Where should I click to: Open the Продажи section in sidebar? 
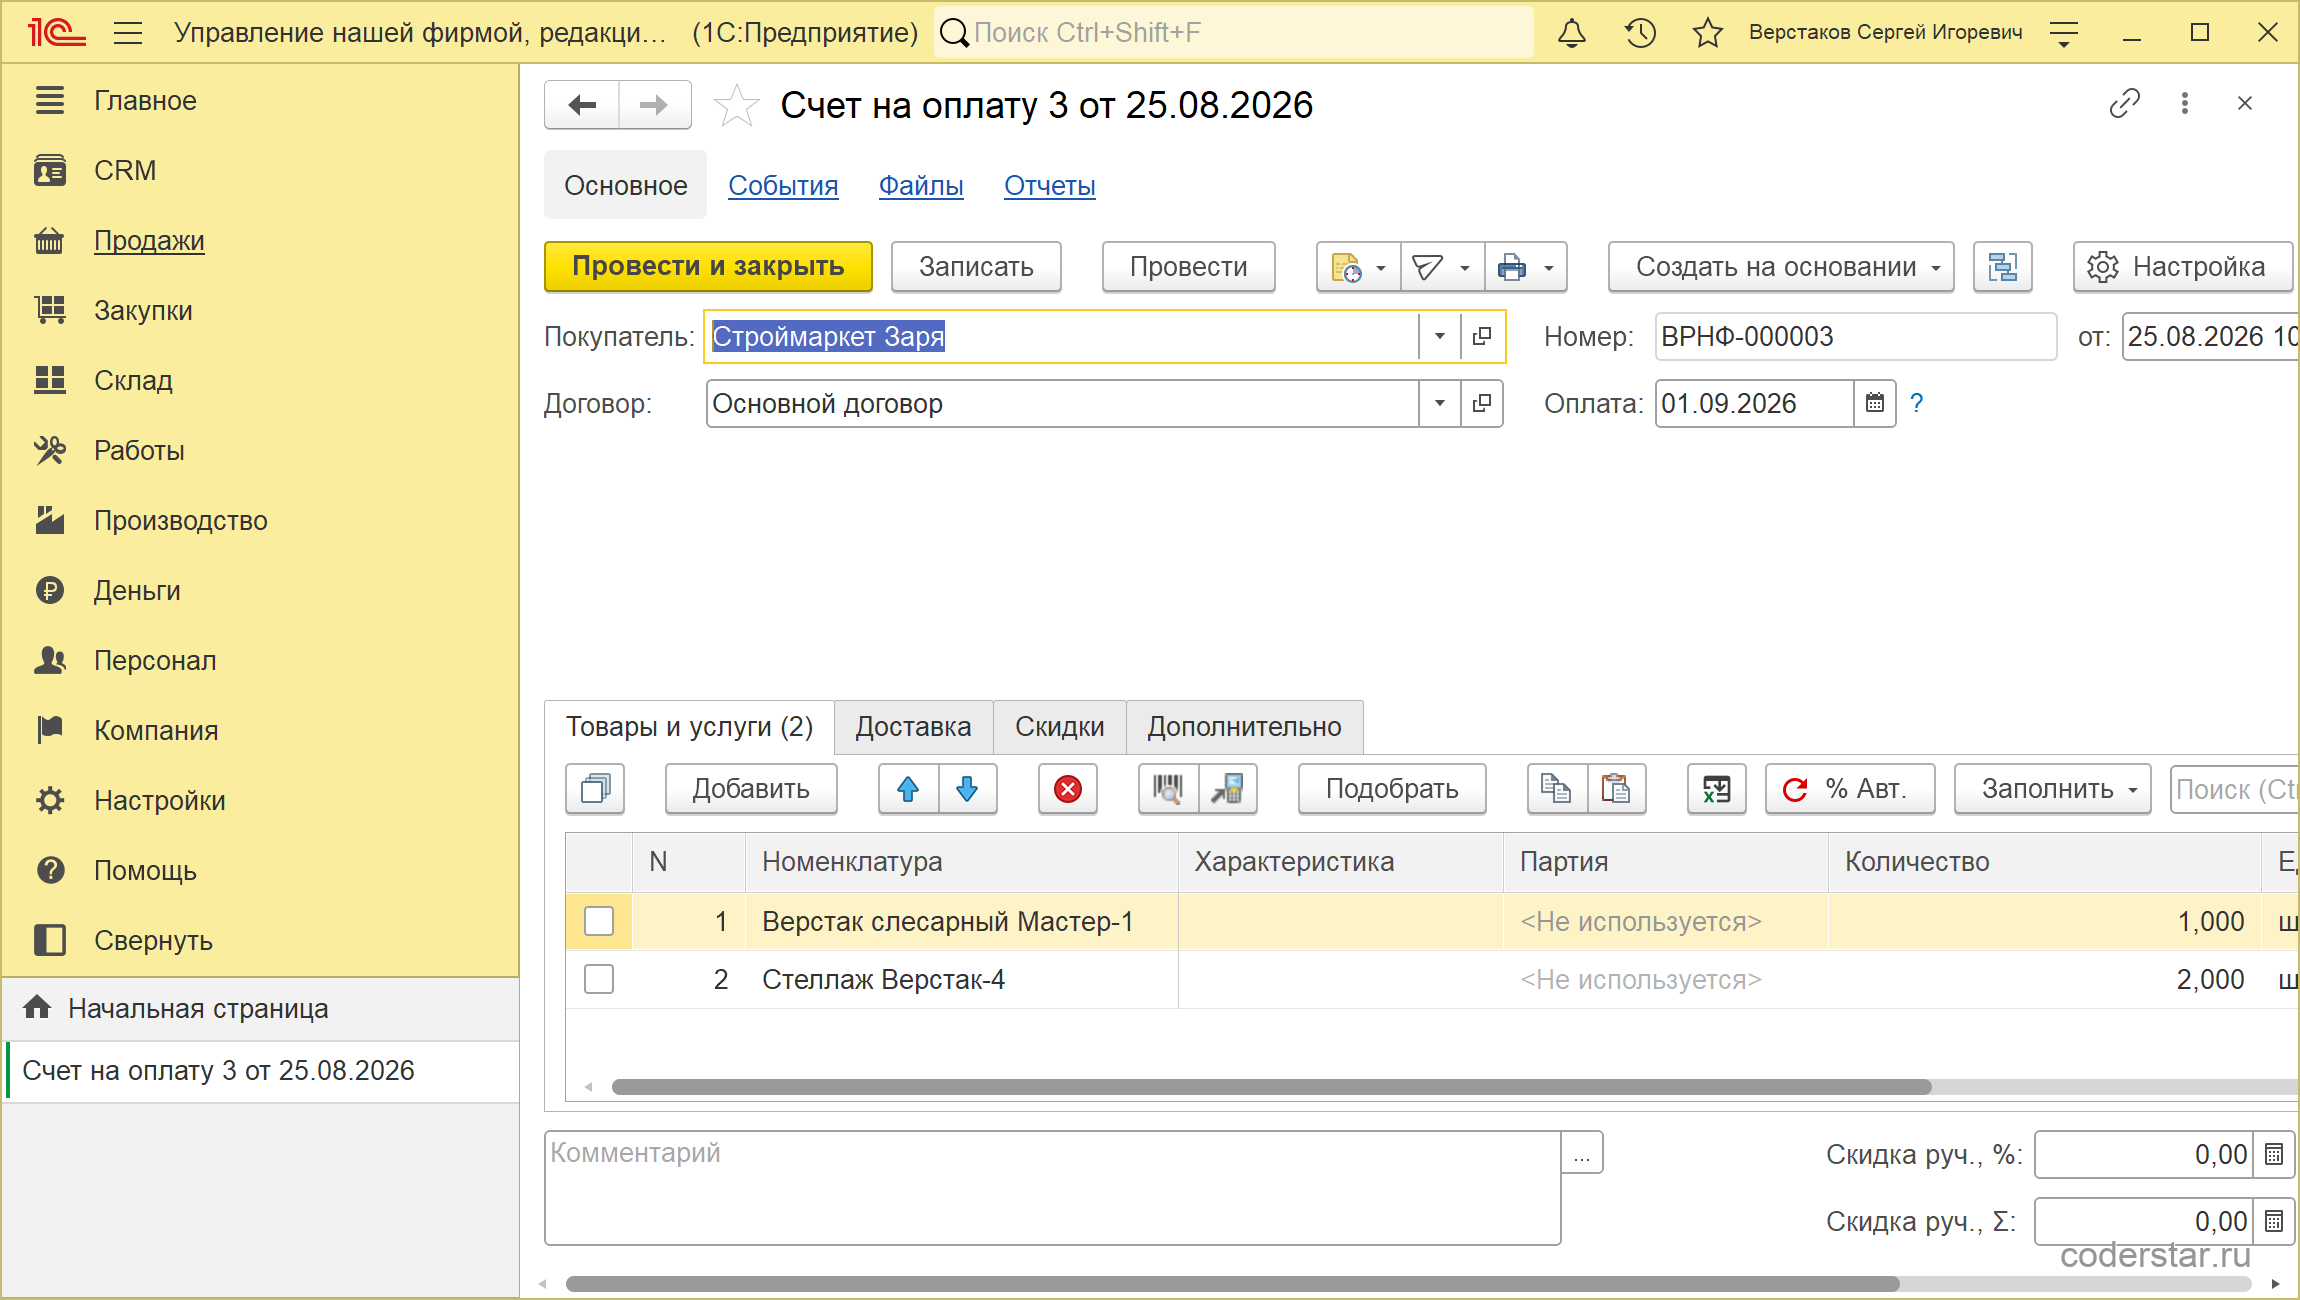[x=149, y=240]
